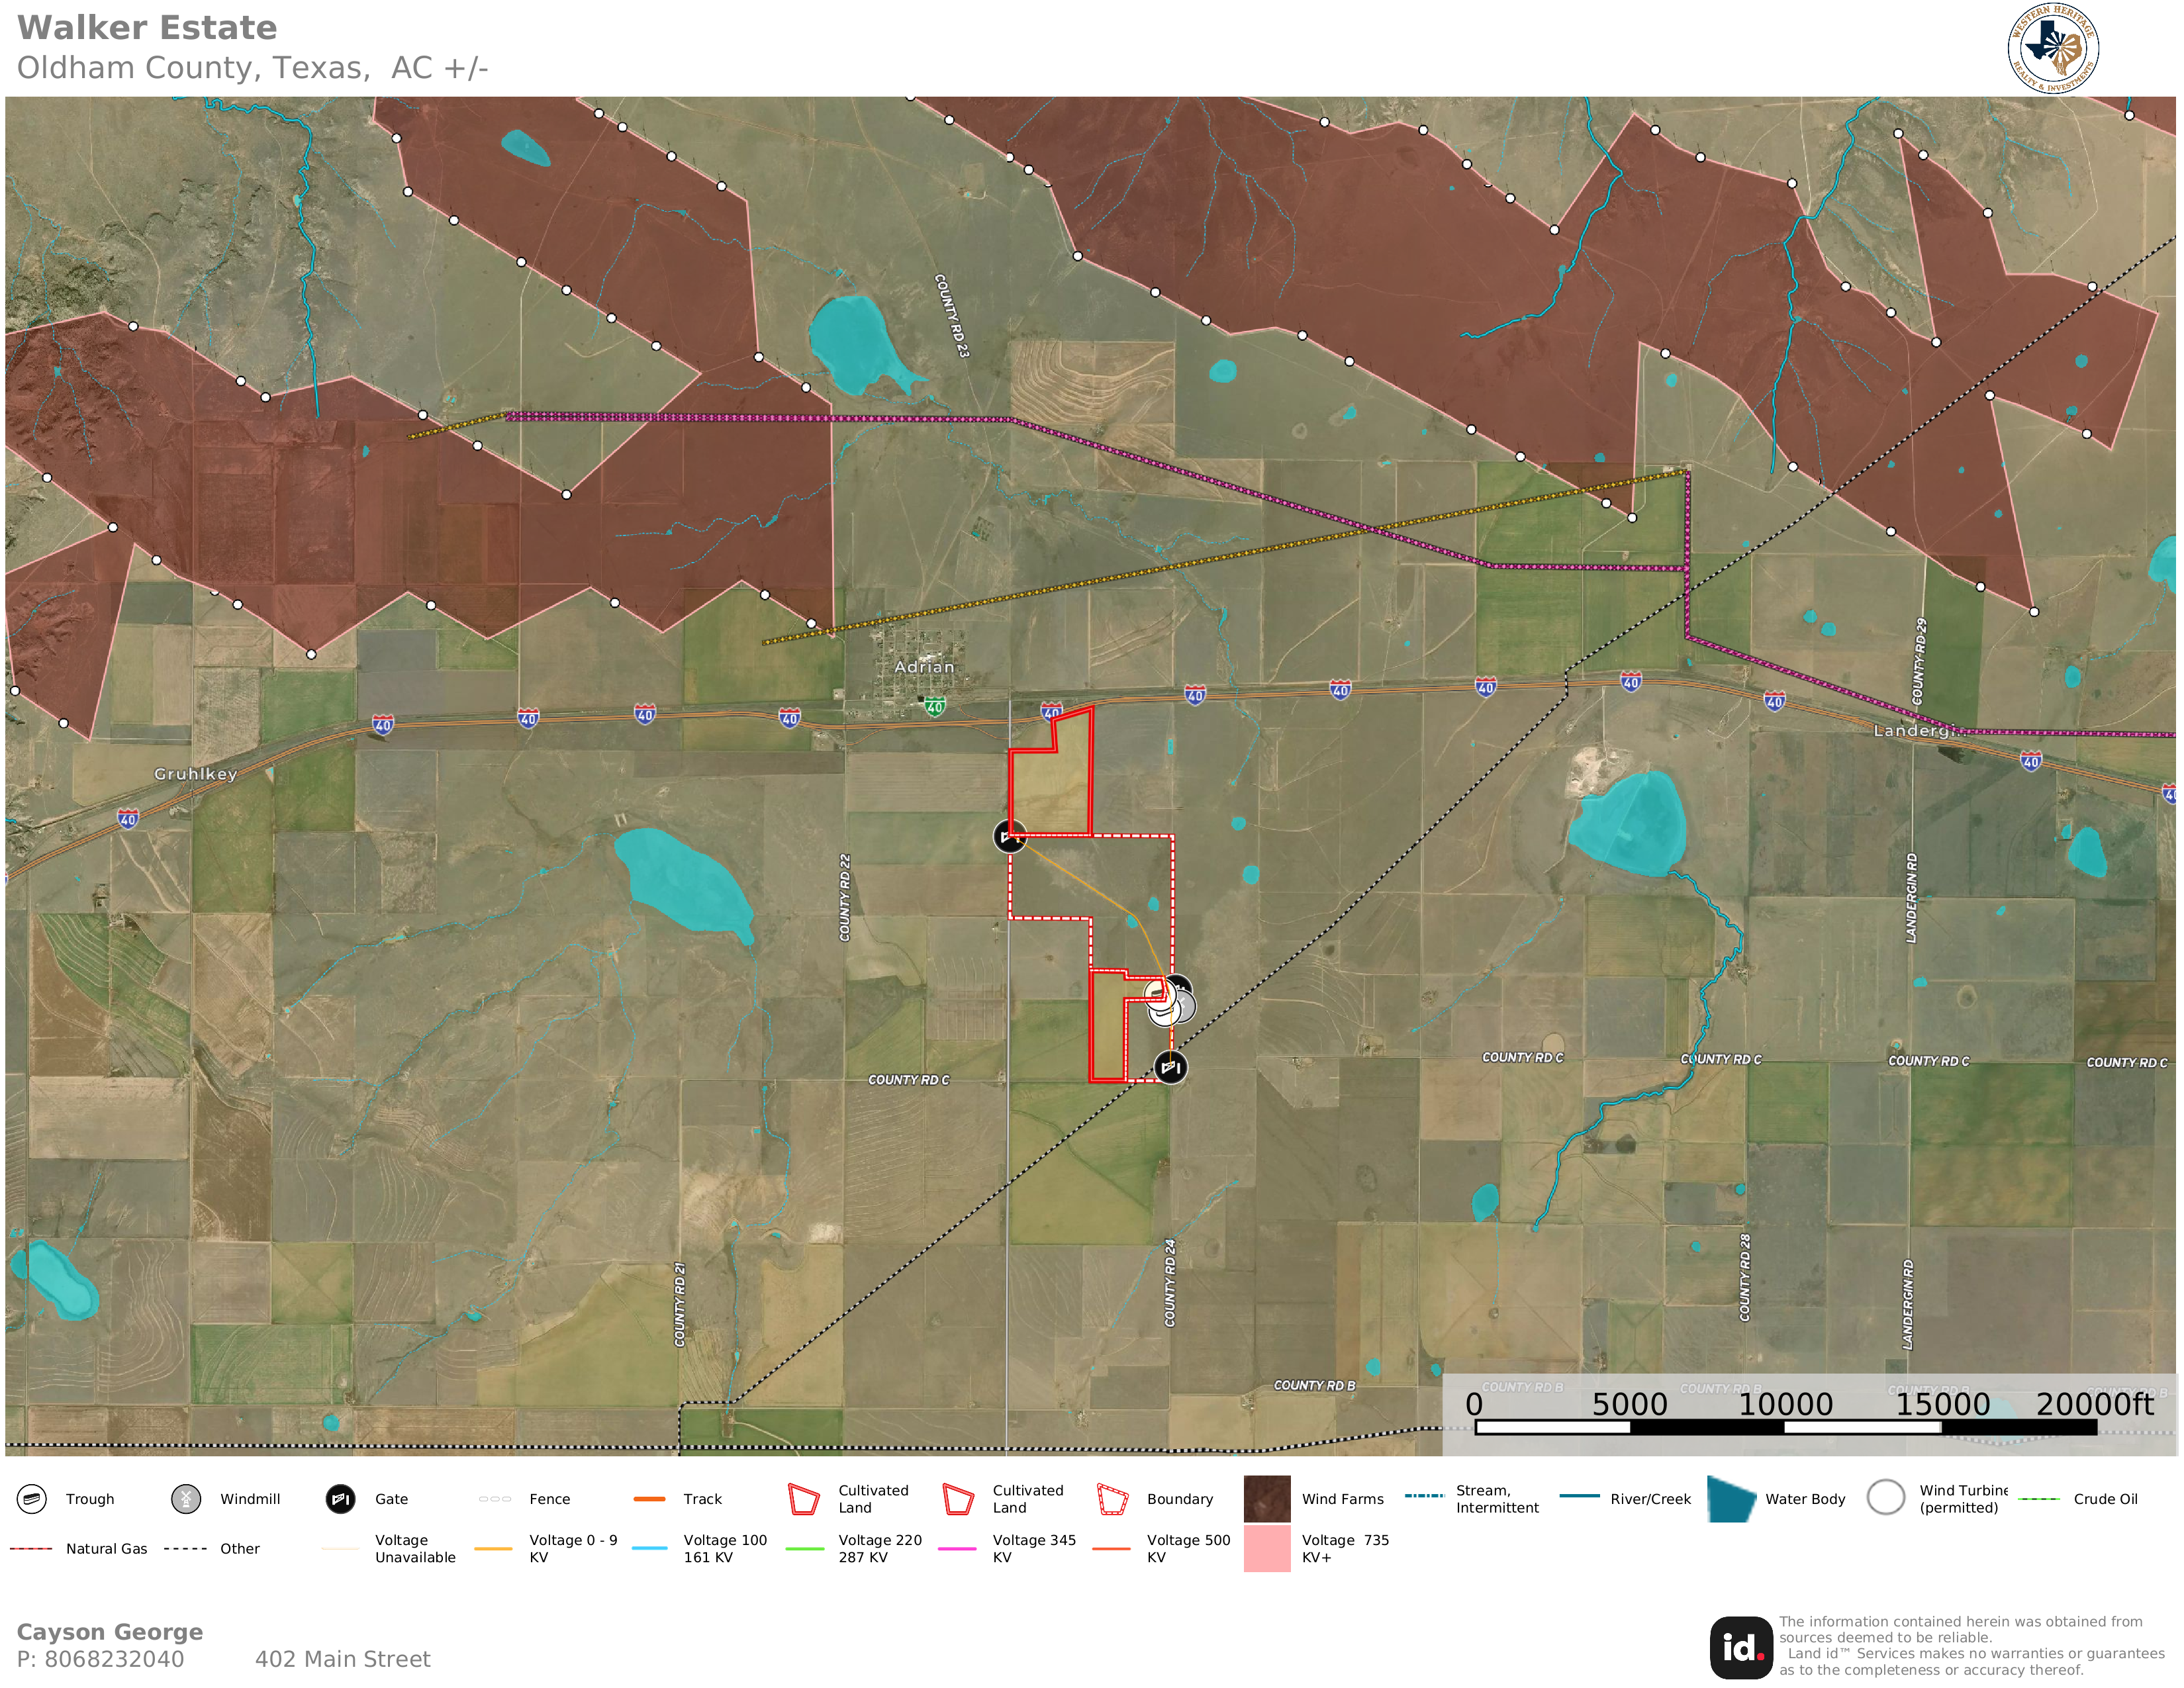This screenshot has width=2184, height=1688.
Task: Click the Boundary polygon legend icon
Action: click(x=1113, y=1499)
